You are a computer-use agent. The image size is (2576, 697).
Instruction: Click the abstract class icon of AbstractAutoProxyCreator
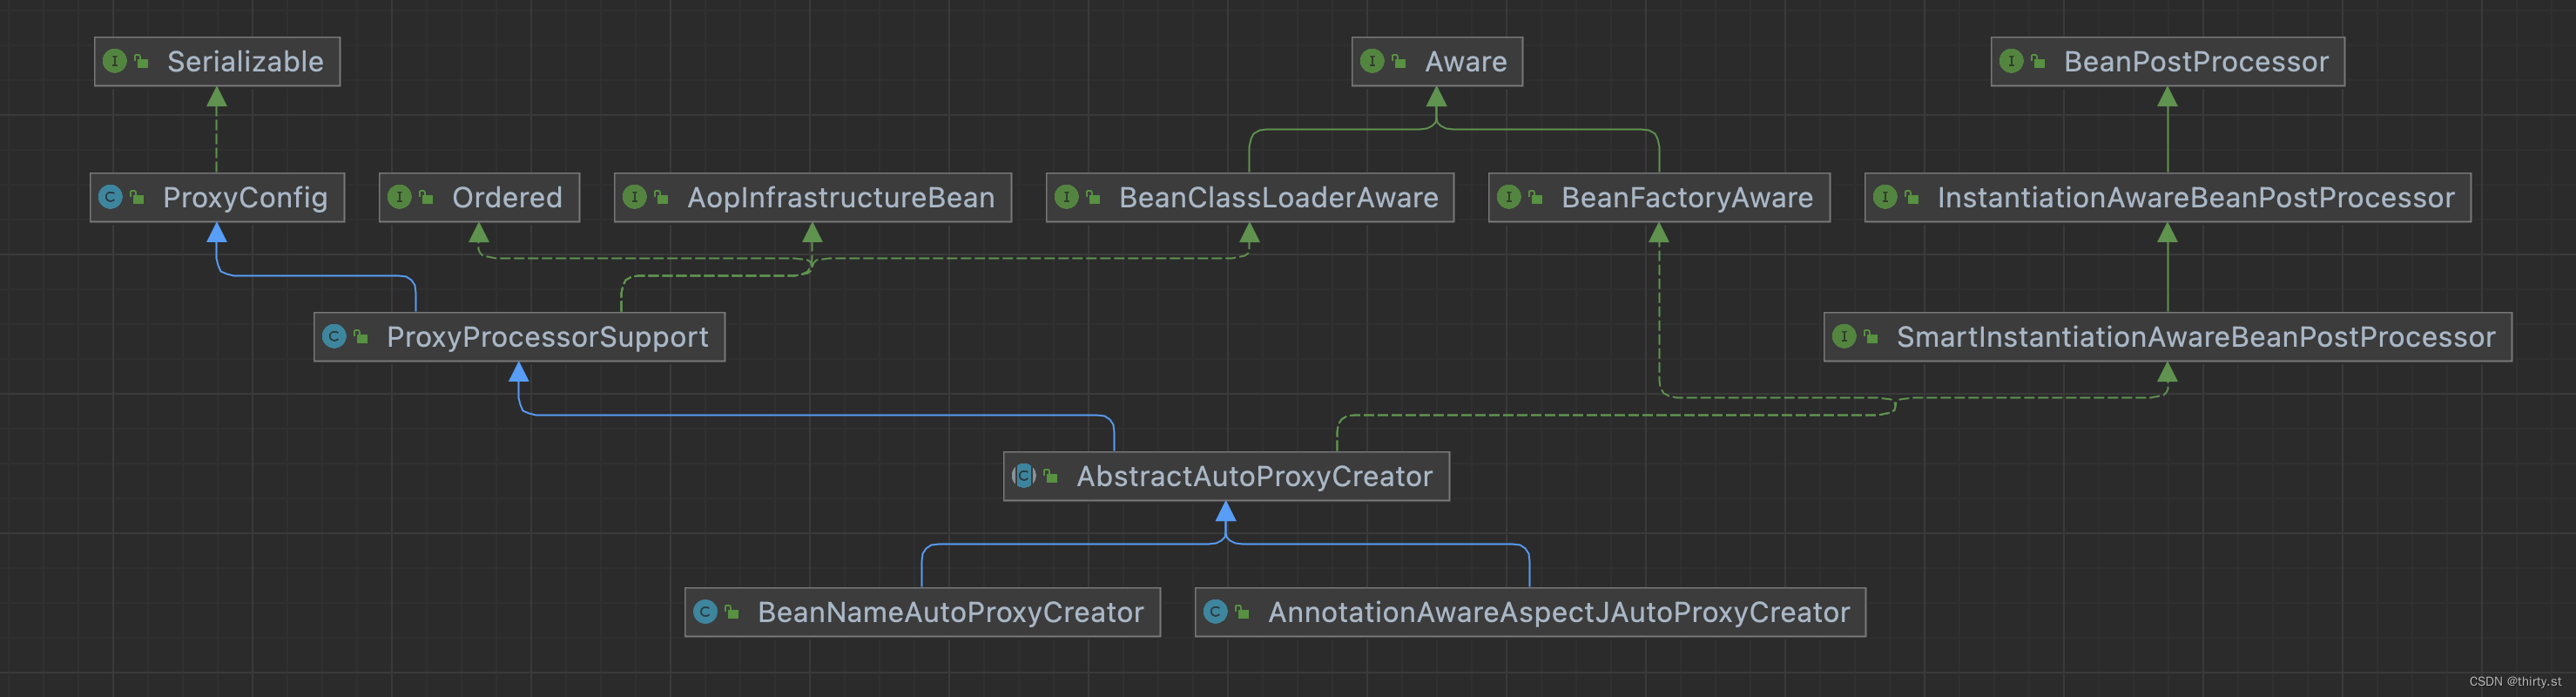tap(1024, 476)
